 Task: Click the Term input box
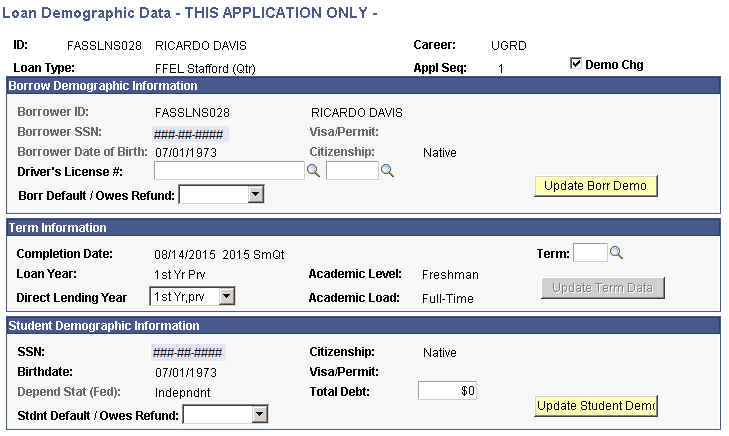click(x=589, y=253)
